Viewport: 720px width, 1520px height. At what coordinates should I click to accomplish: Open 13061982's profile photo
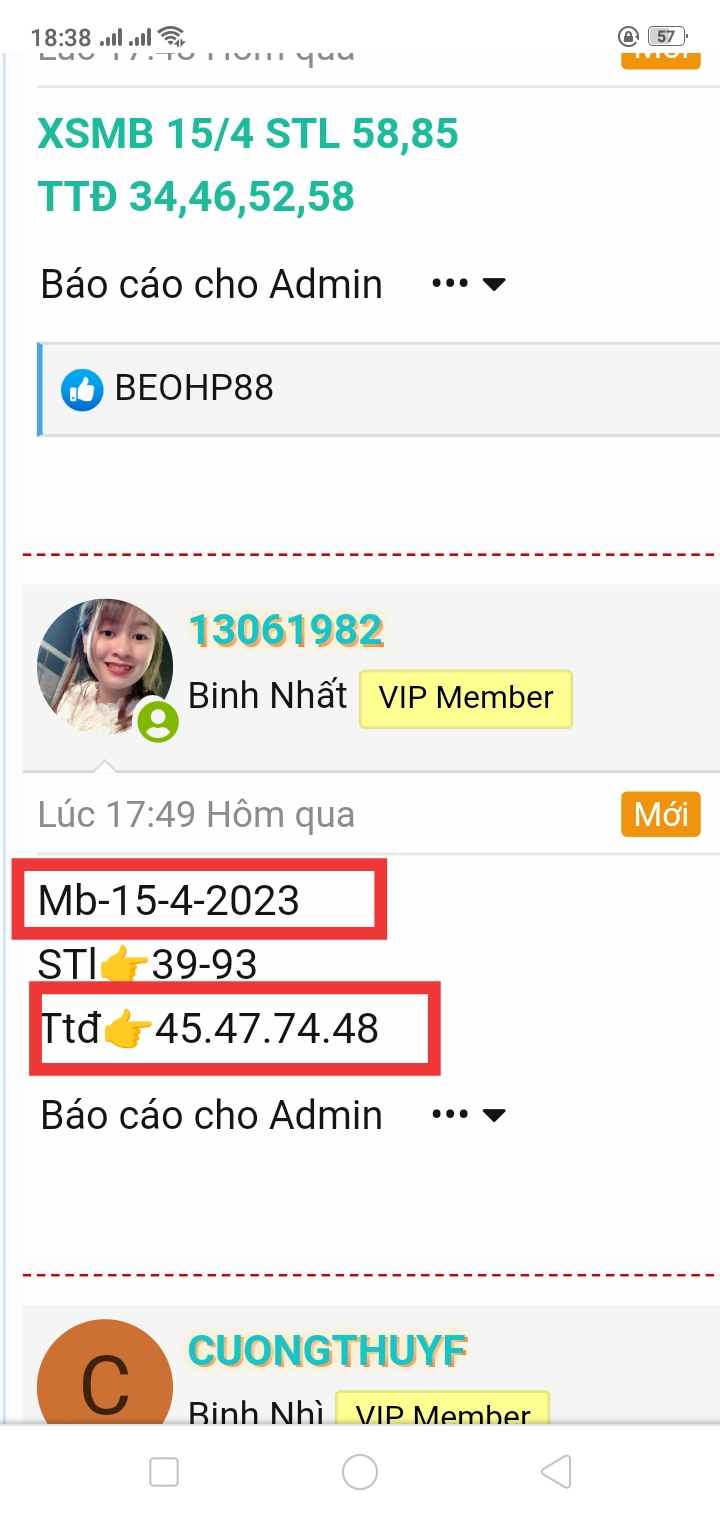click(x=104, y=667)
